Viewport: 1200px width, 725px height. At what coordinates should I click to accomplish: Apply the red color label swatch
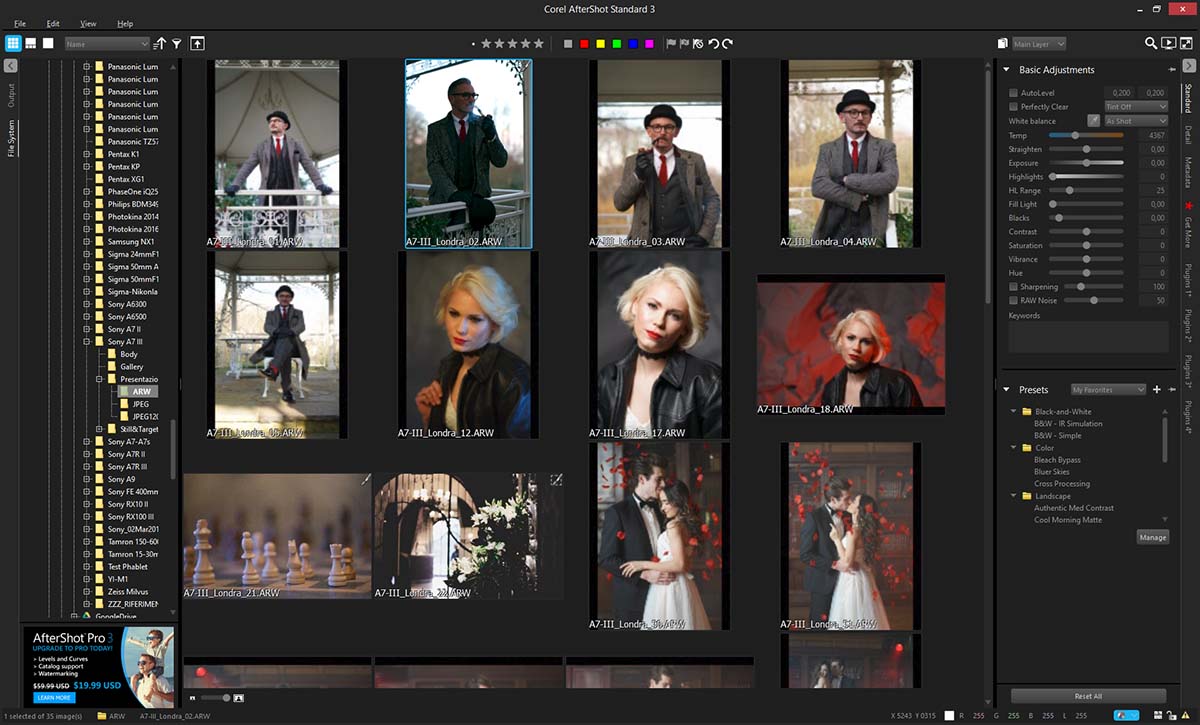click(584, 44)
